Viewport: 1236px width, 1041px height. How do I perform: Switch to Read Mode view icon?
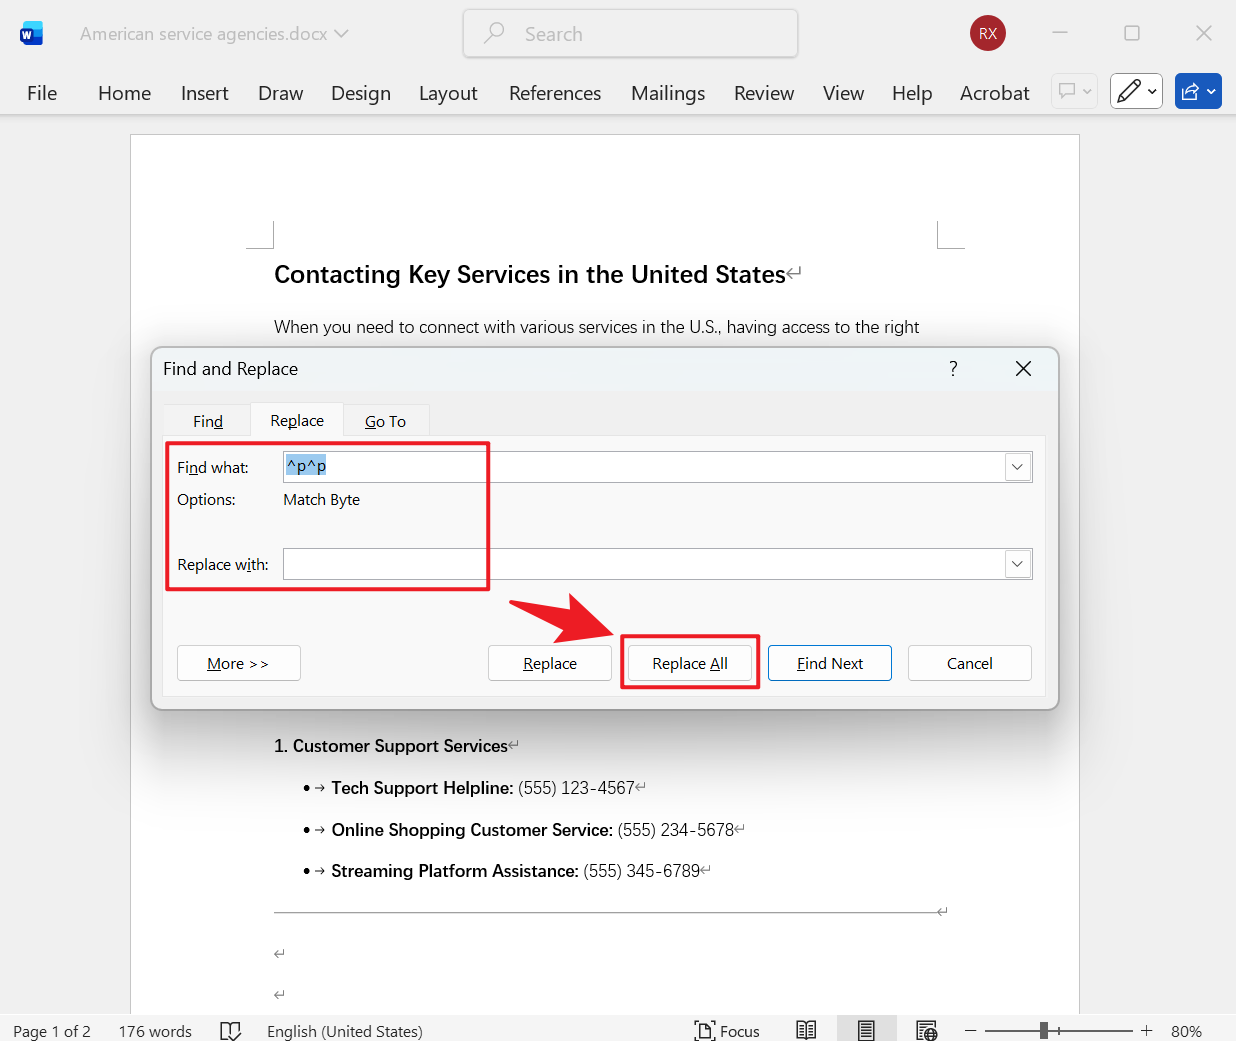click(806, 1030)
